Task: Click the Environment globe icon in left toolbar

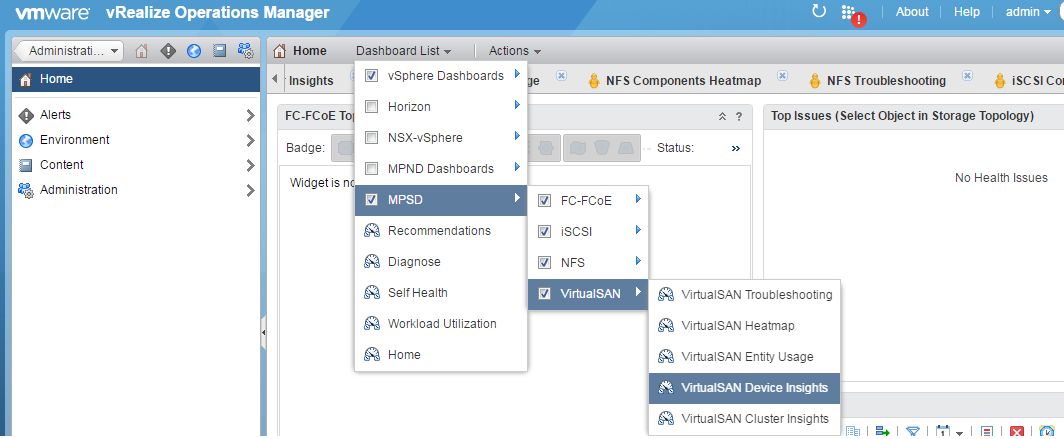Action: point(193,51)
